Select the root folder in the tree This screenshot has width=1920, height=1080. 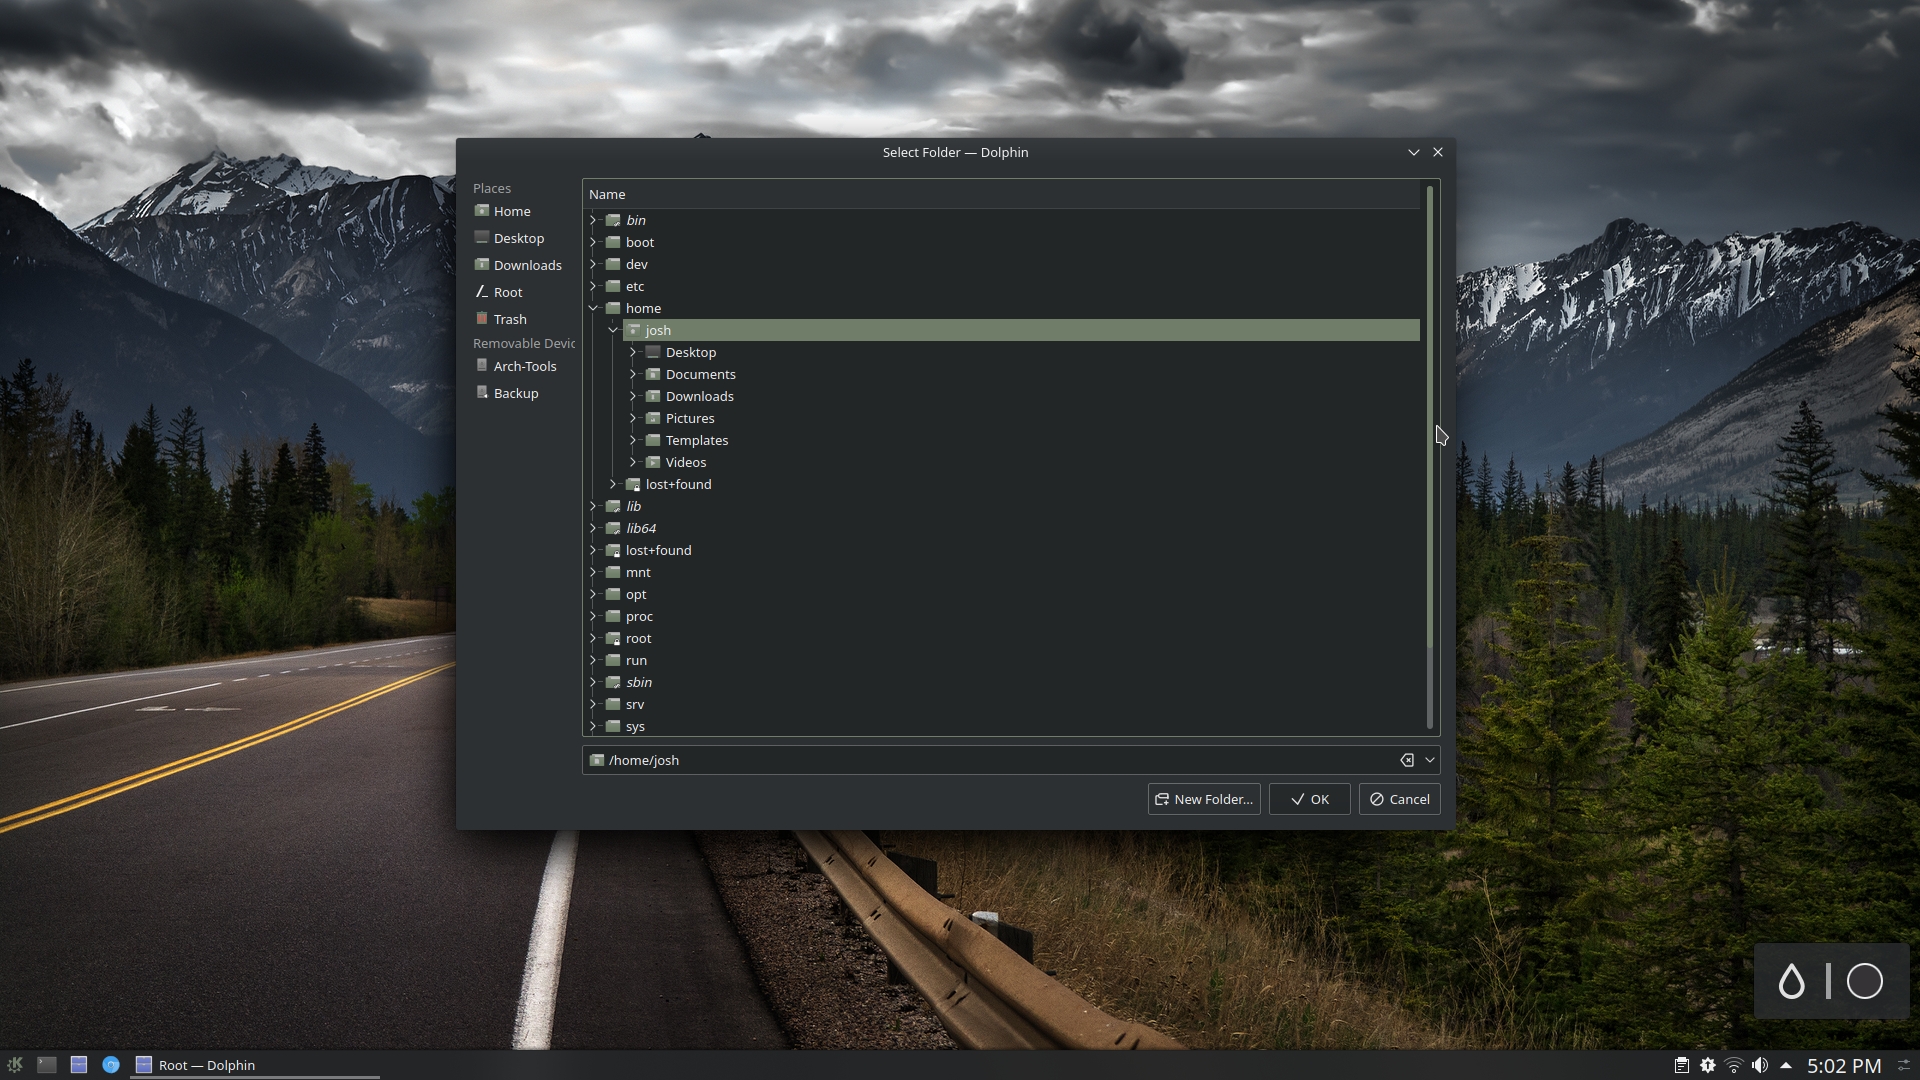tap(638, 638)
